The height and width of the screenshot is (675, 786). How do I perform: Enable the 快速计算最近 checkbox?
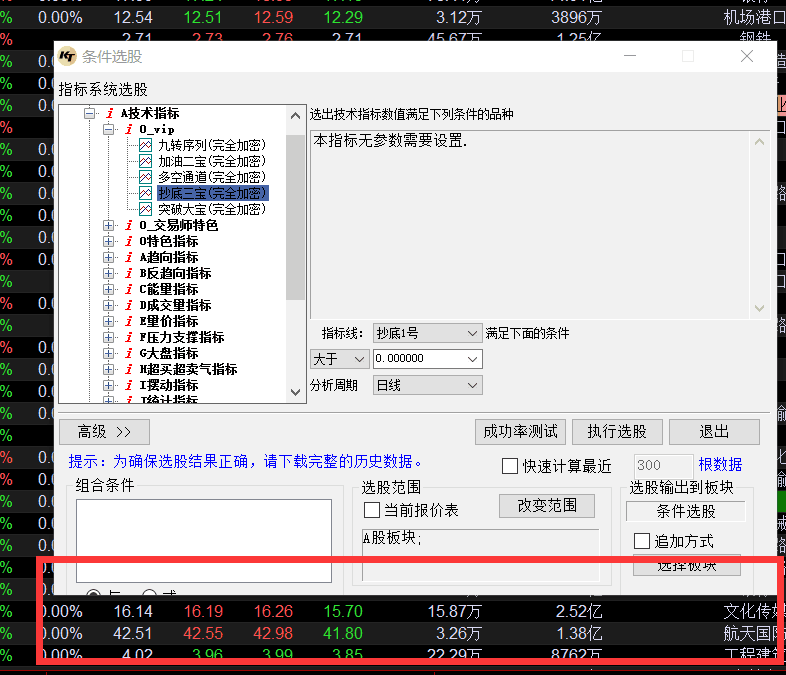(x=510, y=466)
